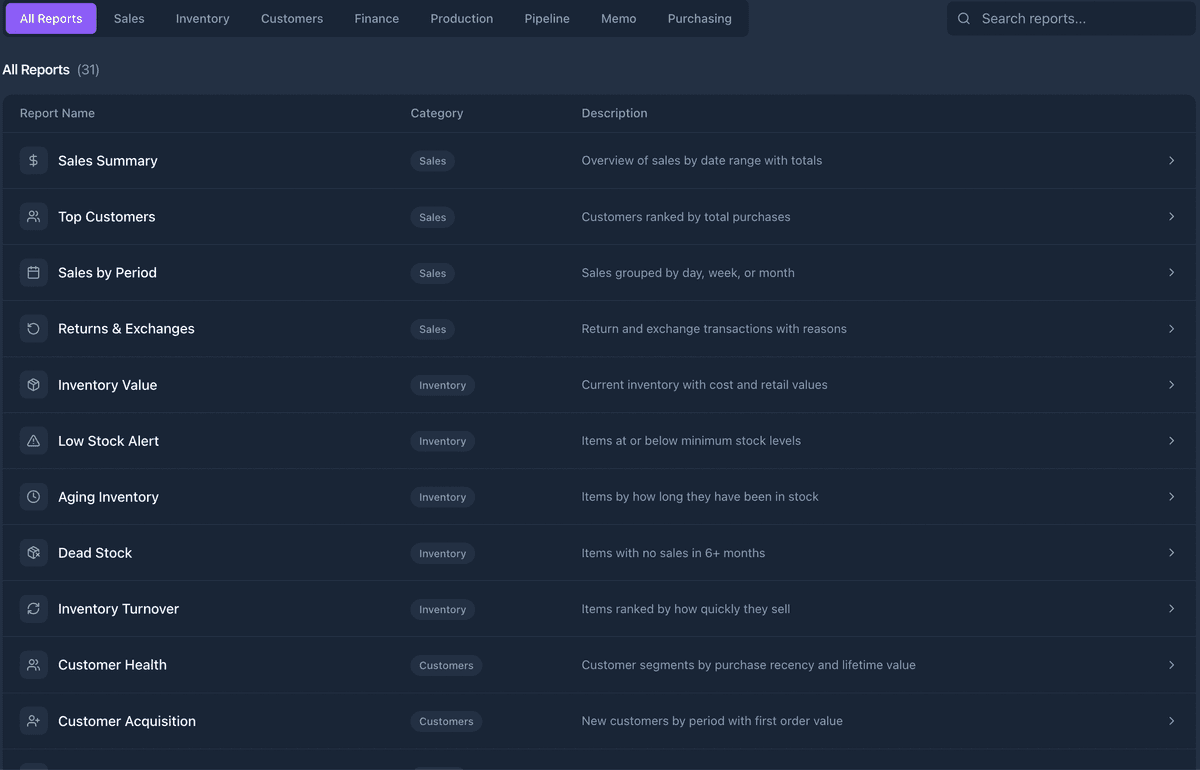Screen dimensions: 1200x770
Task: Click the Category column header
Action: pyautogui.click(x=437, y=113)
